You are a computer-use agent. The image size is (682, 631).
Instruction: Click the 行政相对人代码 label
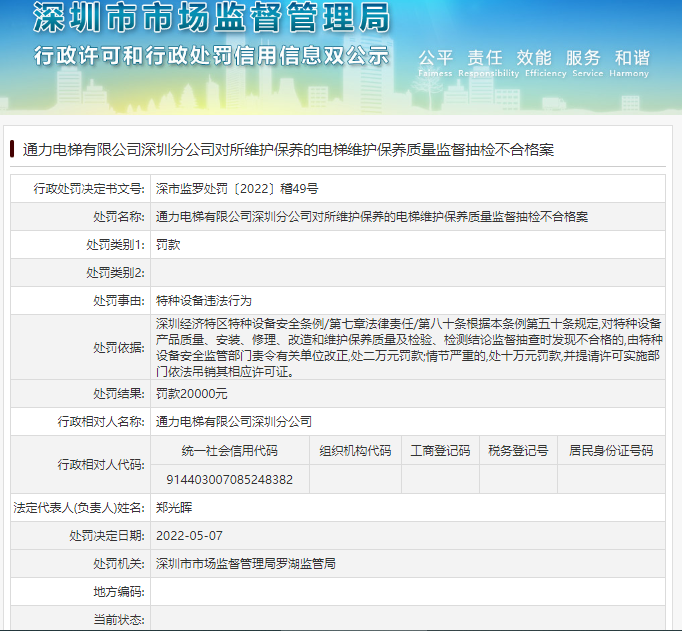pos(101,465)
